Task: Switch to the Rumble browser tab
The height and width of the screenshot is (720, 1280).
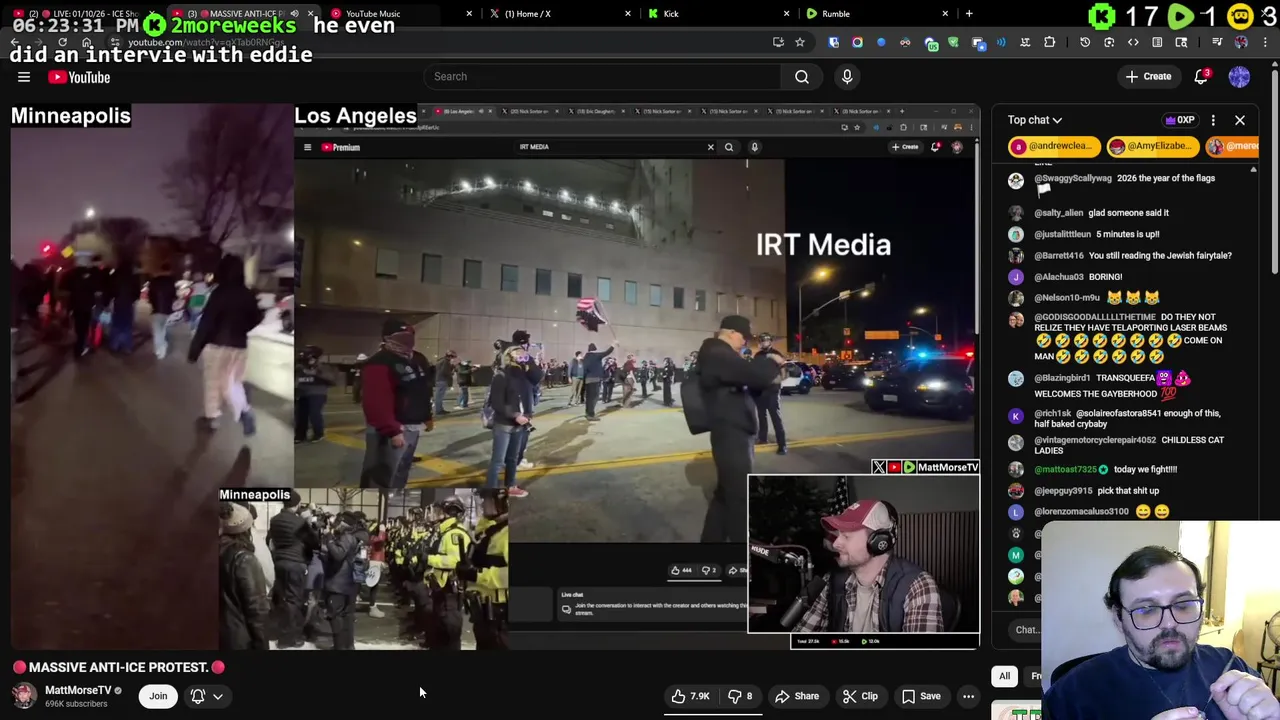Action: pos(836,14)
